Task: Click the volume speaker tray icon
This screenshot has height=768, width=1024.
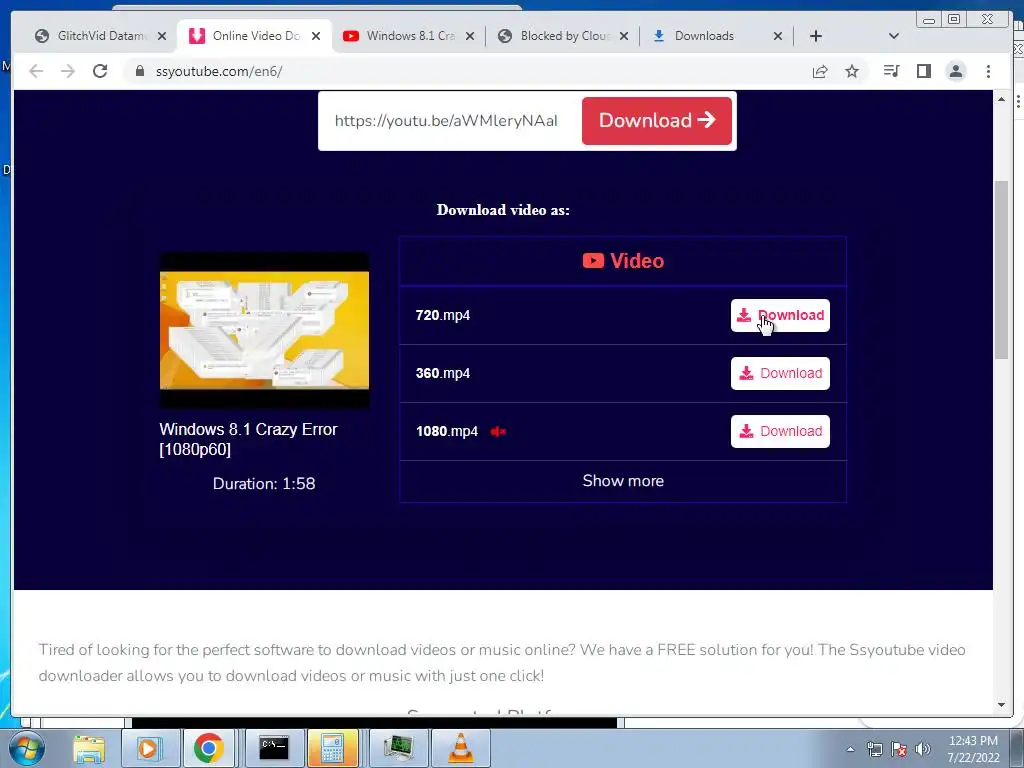Action: click(x=923, y=749)
